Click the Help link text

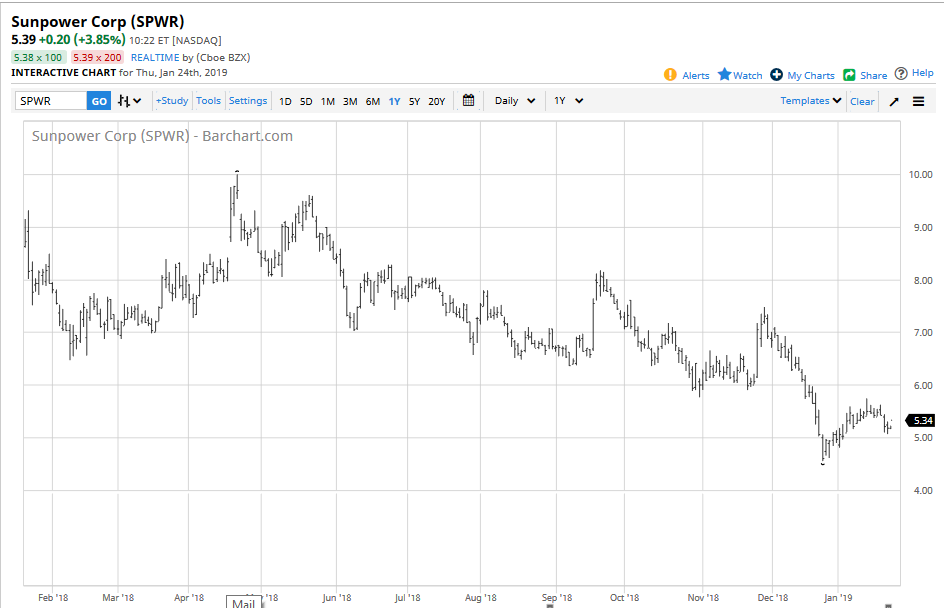coord(922,73)
